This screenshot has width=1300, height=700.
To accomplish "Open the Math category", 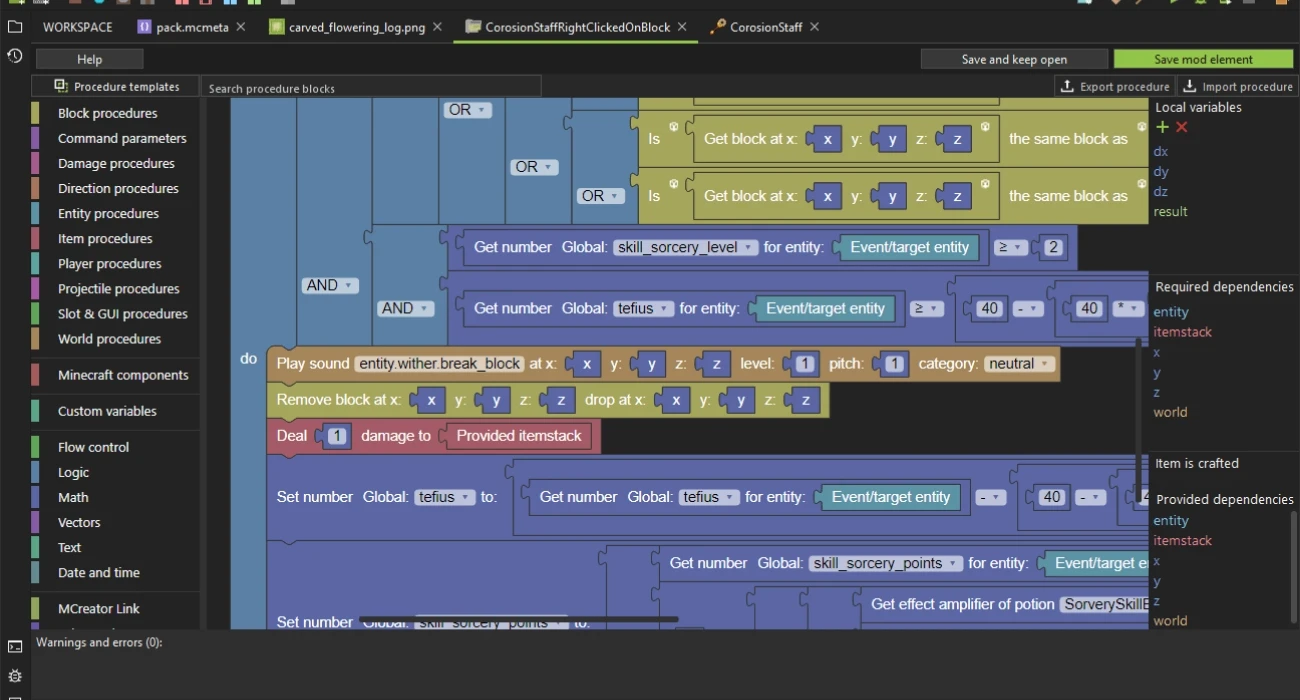I will coord(73,497).
